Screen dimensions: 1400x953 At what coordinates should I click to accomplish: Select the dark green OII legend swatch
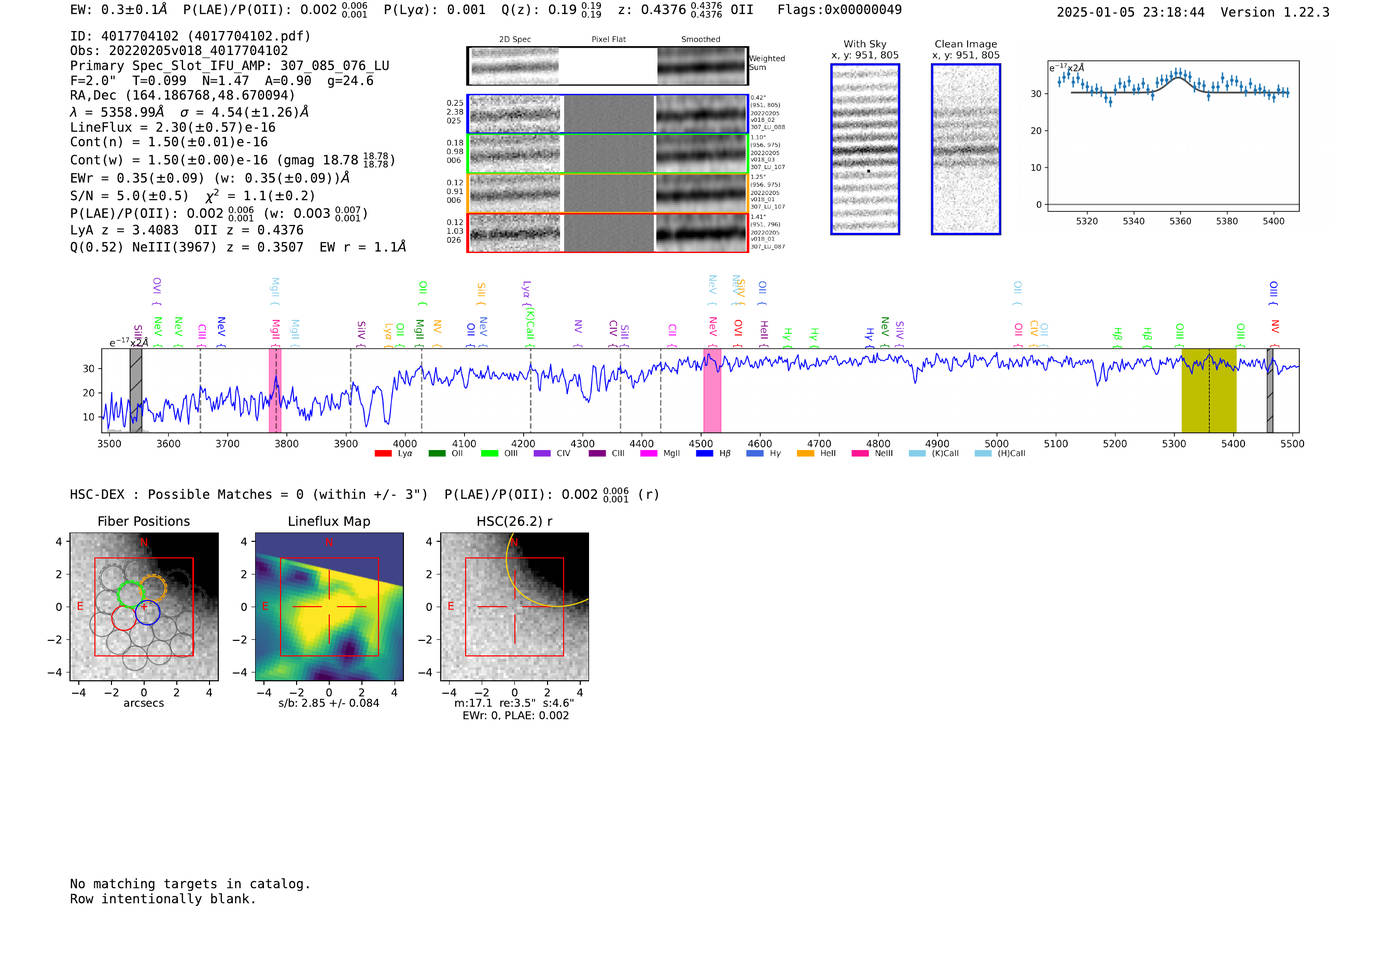[x=436, y=454]
